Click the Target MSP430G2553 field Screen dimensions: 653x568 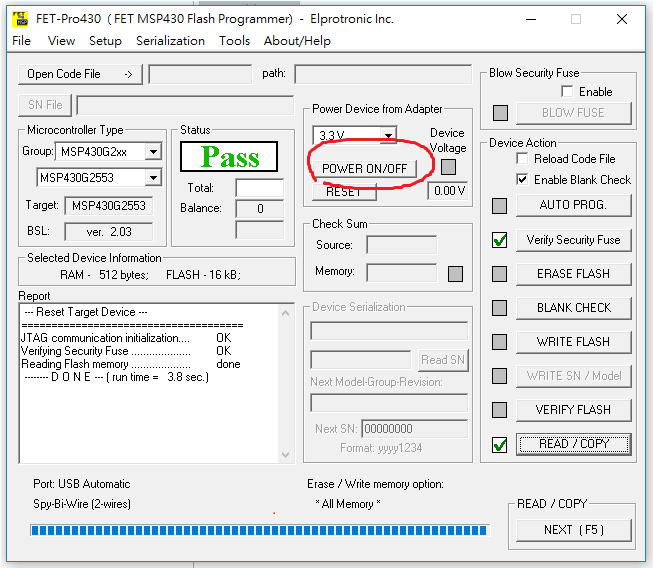tap(109, 206)
